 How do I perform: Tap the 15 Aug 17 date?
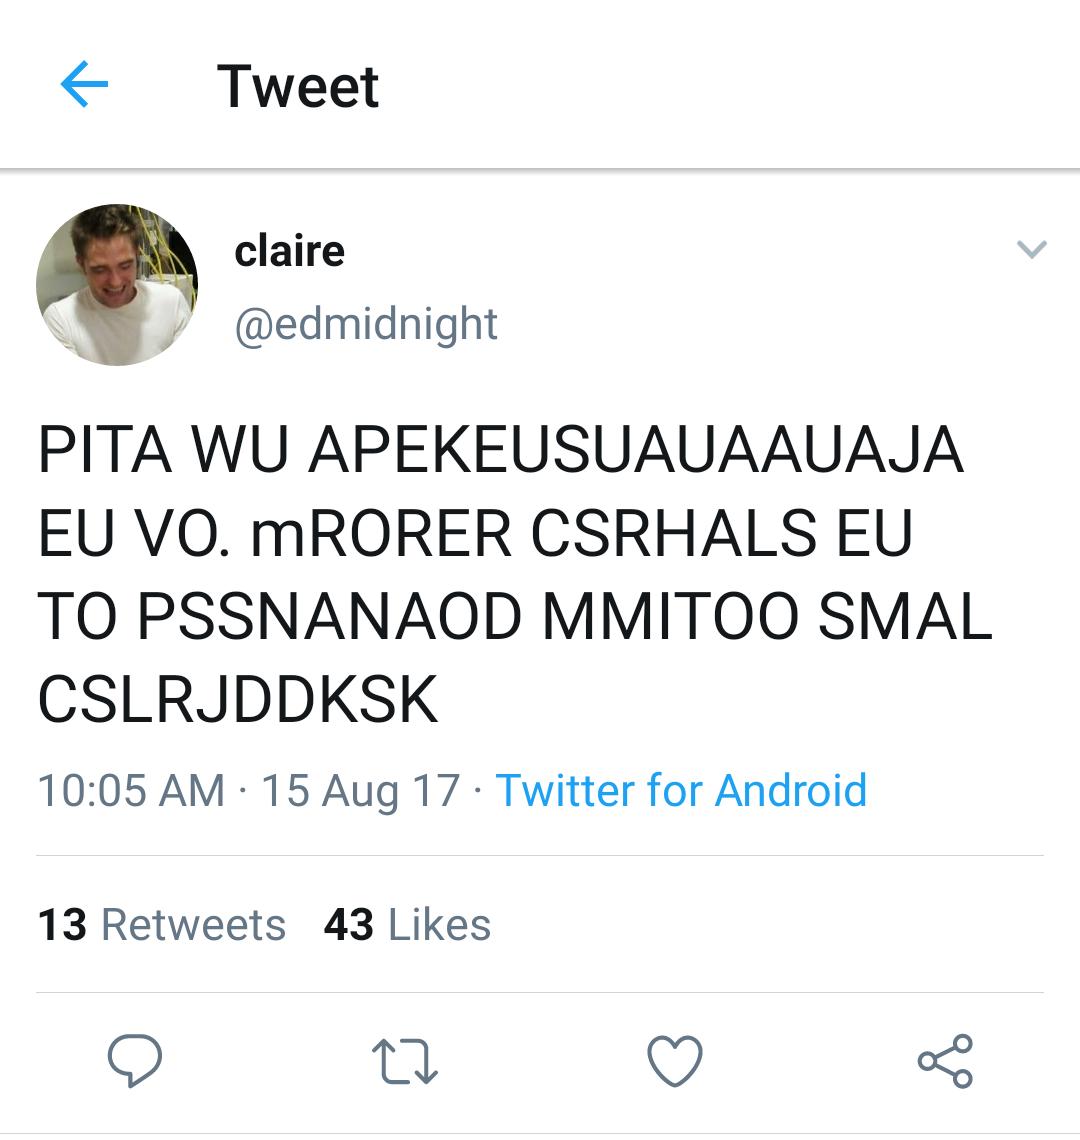pyautogui.click(x=361, y=790)
